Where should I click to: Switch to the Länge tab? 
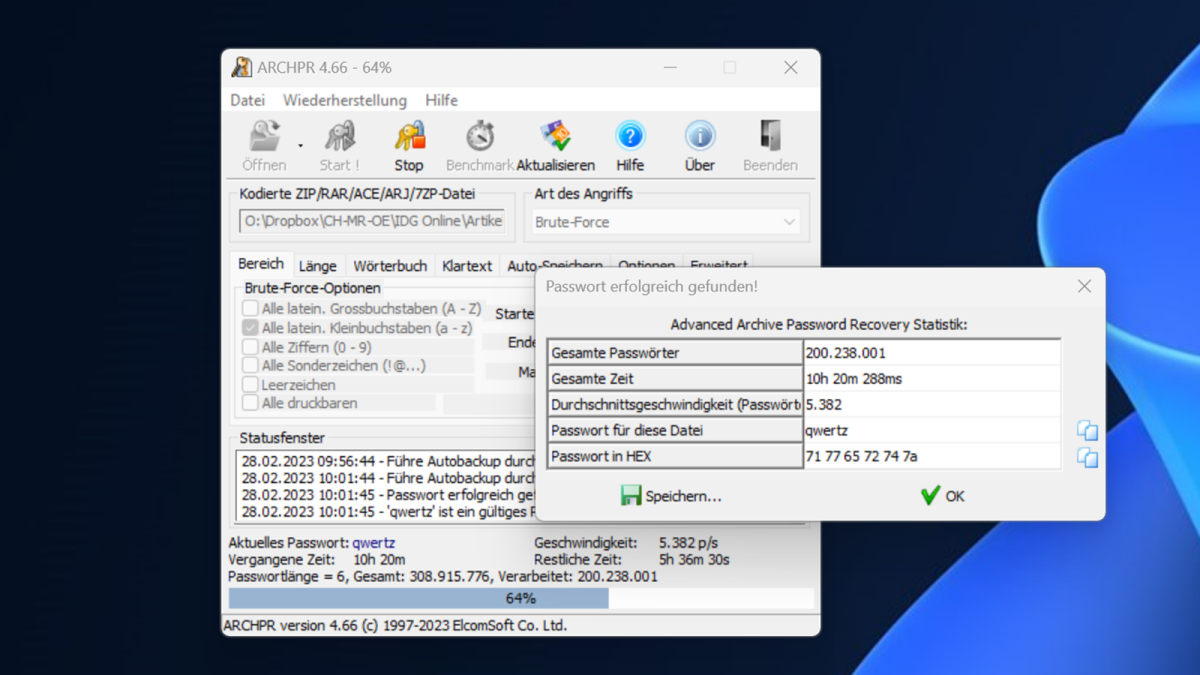tap(317, 266)
